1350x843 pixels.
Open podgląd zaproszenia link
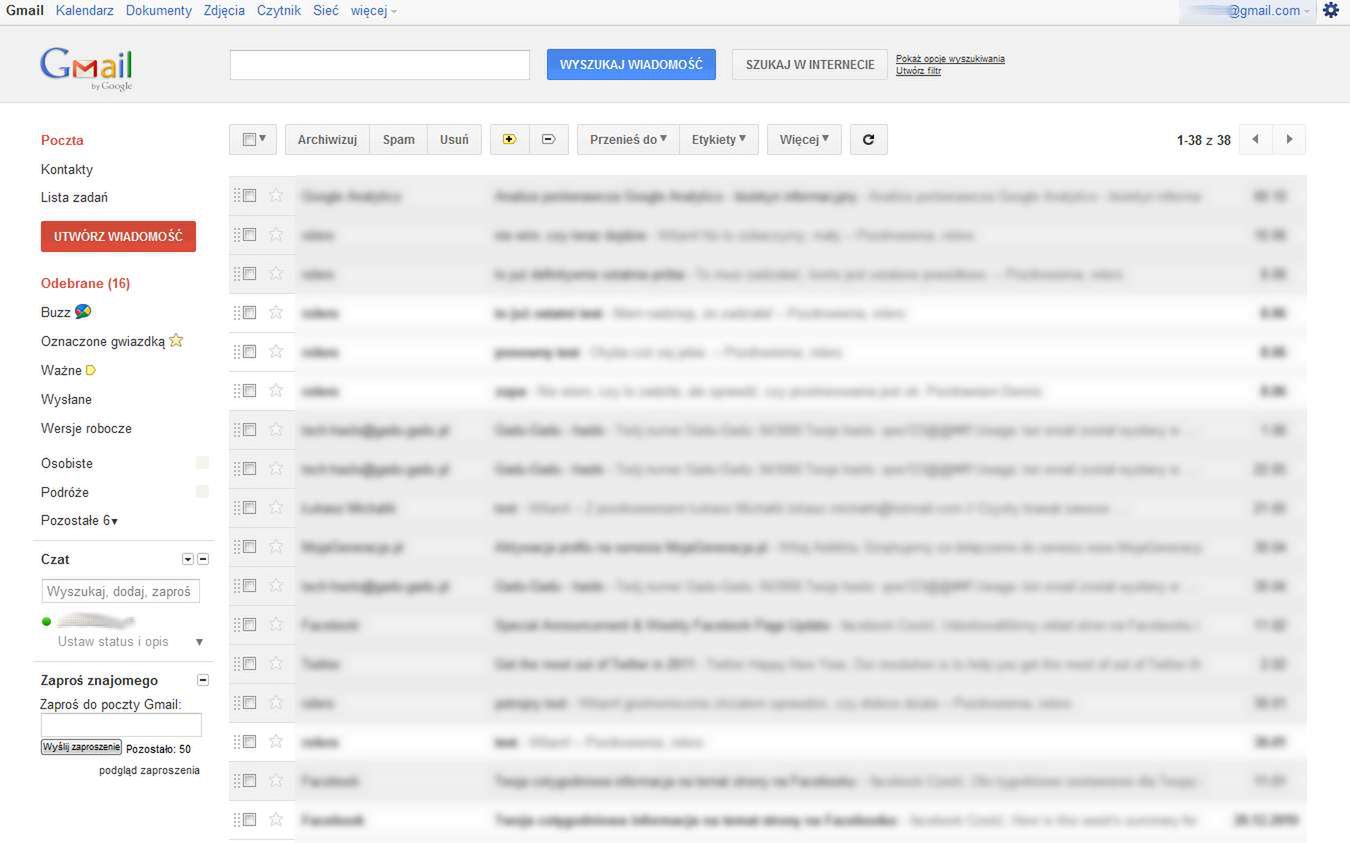(149, 771)
